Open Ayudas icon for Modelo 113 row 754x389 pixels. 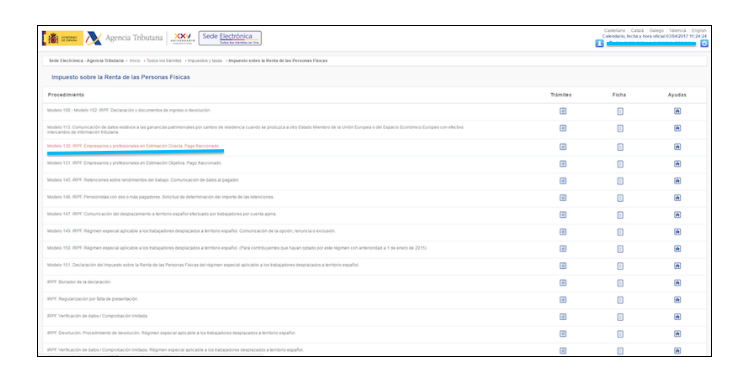[x=677, y=128]
